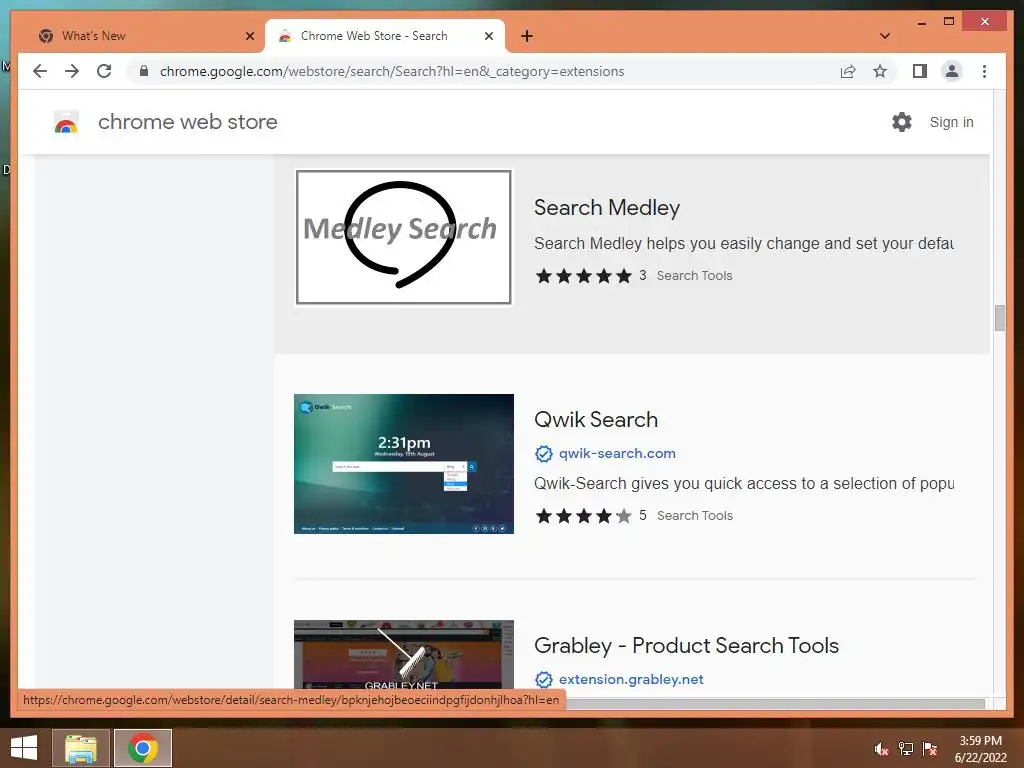
Task: Go back to the previous page
Action: pos(40,71)
